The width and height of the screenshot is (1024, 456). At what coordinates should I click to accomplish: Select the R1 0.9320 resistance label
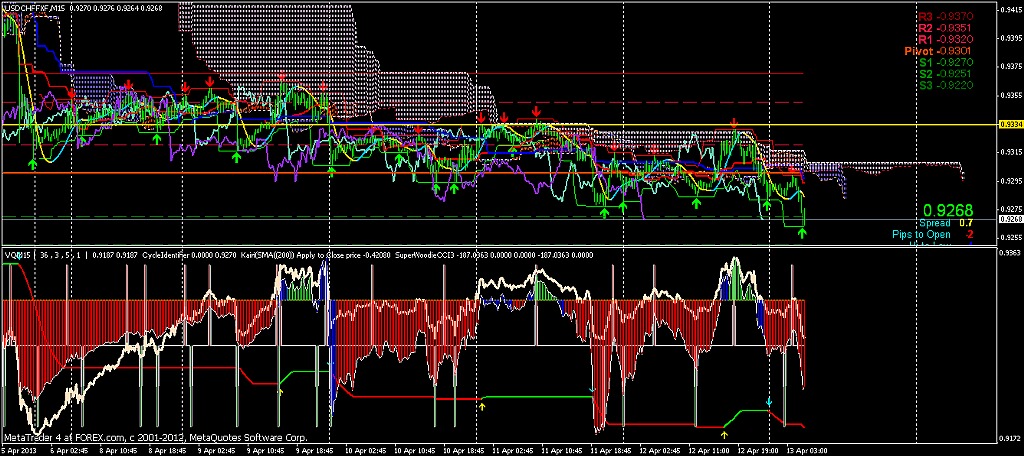pyautogui.click(x=943, y=39)
